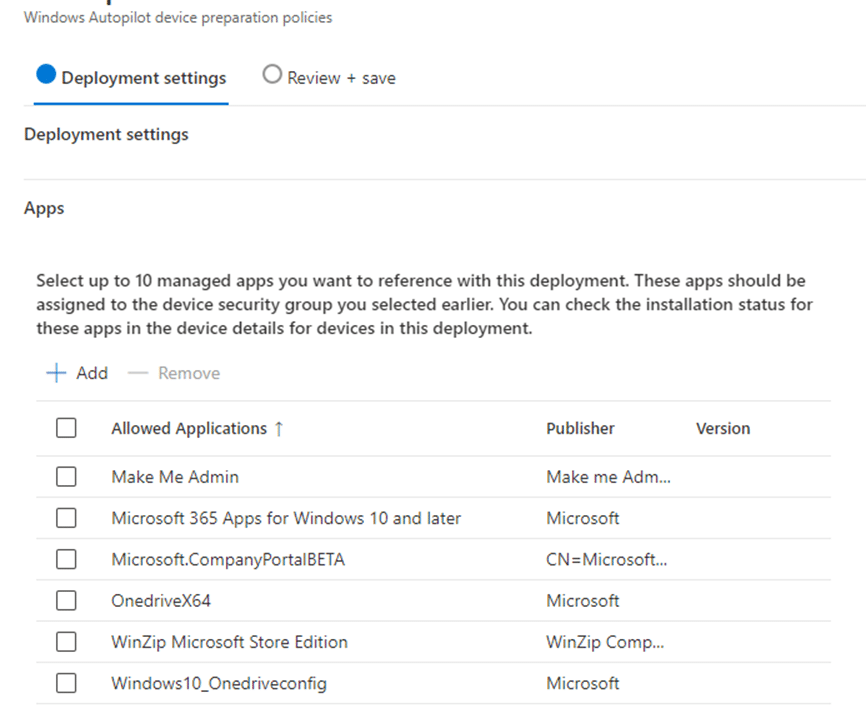Check the Make Me Admin row checkbox
Image resolution: width=866 pixels, height=713 pixels.
[66, 477]
